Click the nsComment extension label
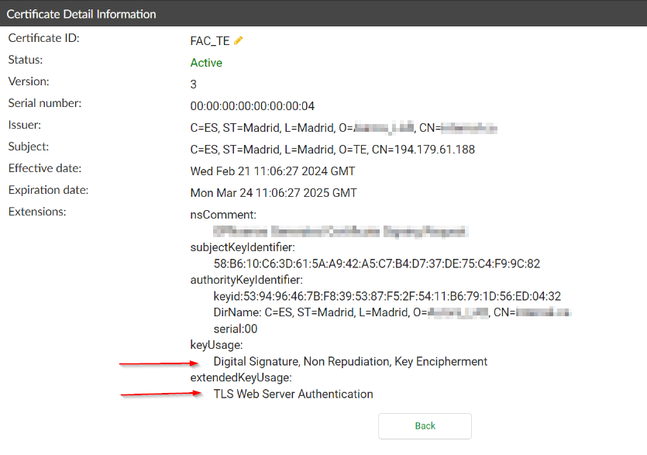The image size is (647, 455). 223,215
